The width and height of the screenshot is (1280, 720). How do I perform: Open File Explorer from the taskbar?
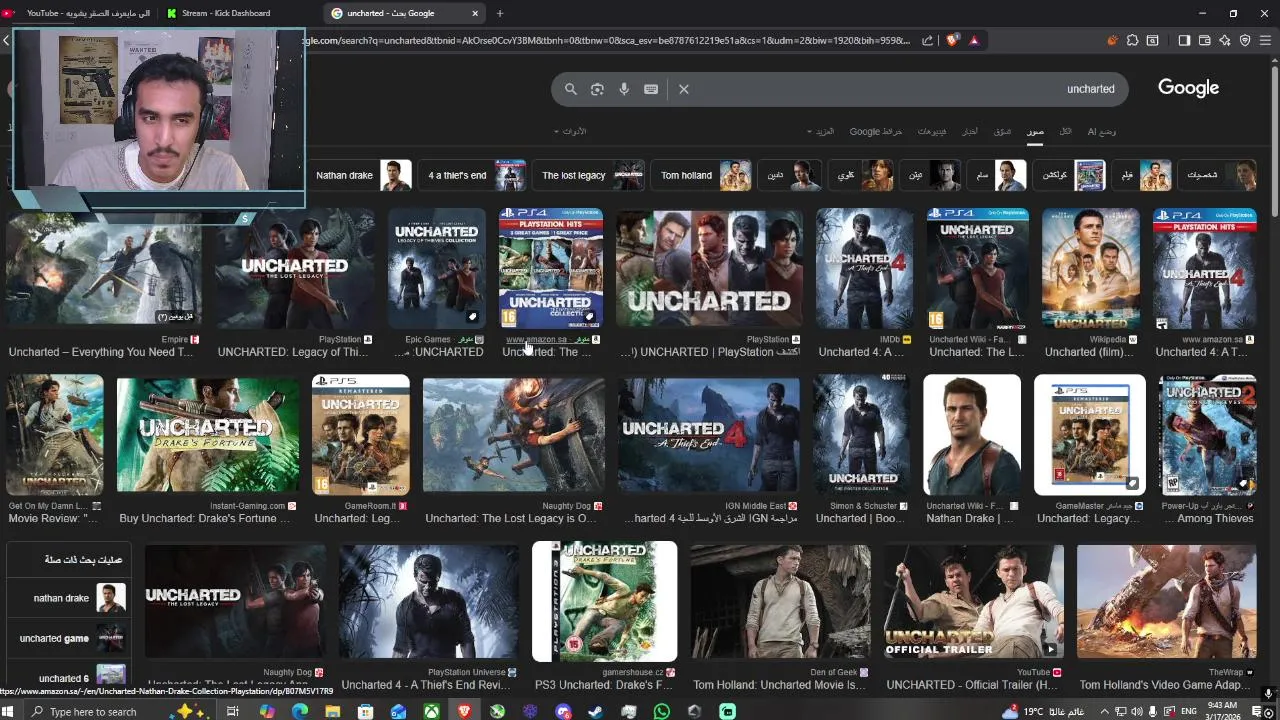tap(333, 711)
